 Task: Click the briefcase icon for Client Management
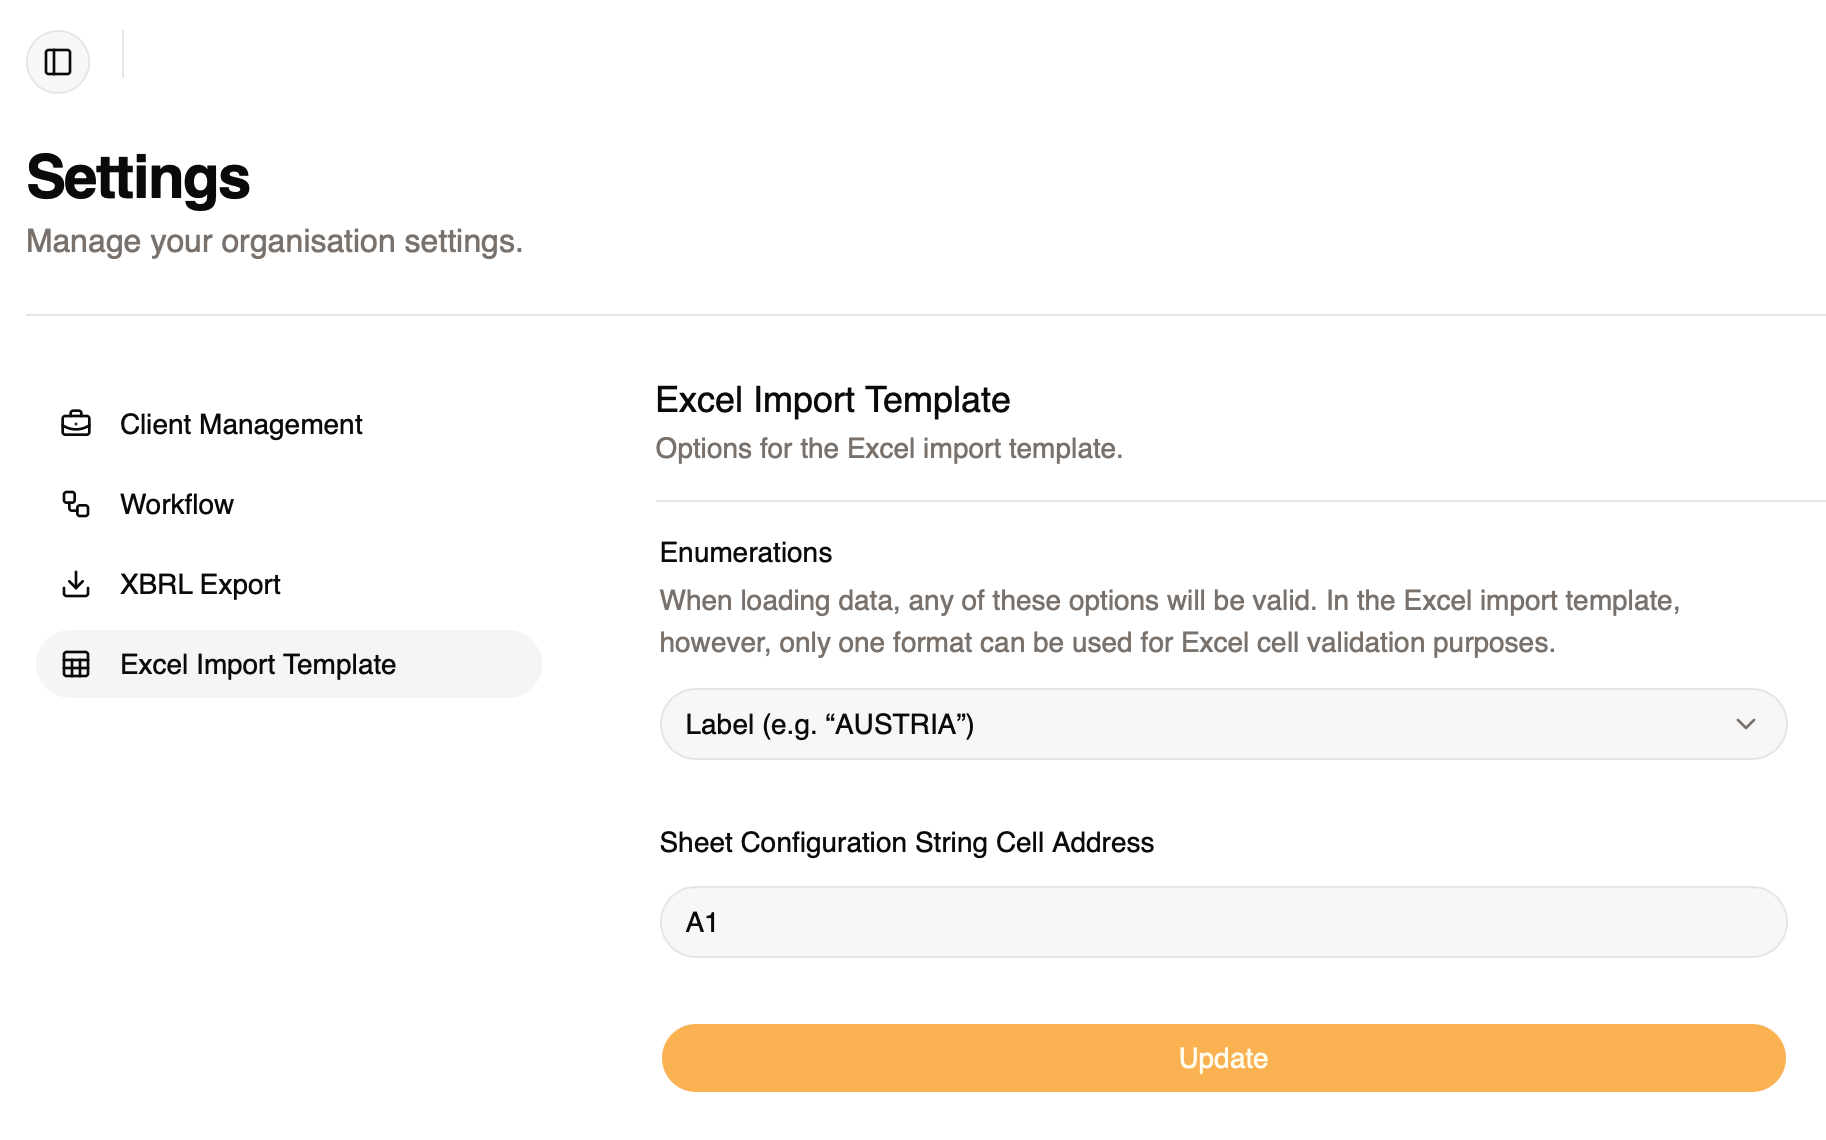(76, 424)
